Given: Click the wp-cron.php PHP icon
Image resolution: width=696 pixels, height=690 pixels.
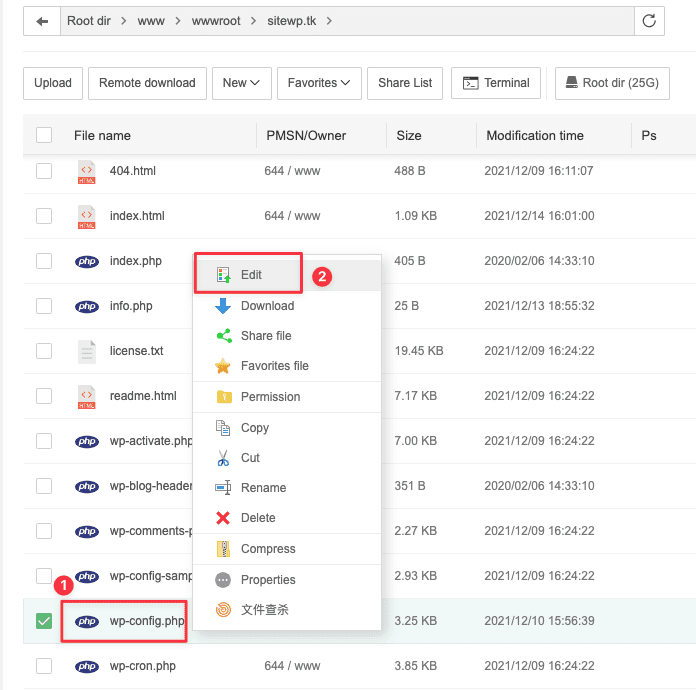Looking at the screenshot, I should [x=87, y=666].
